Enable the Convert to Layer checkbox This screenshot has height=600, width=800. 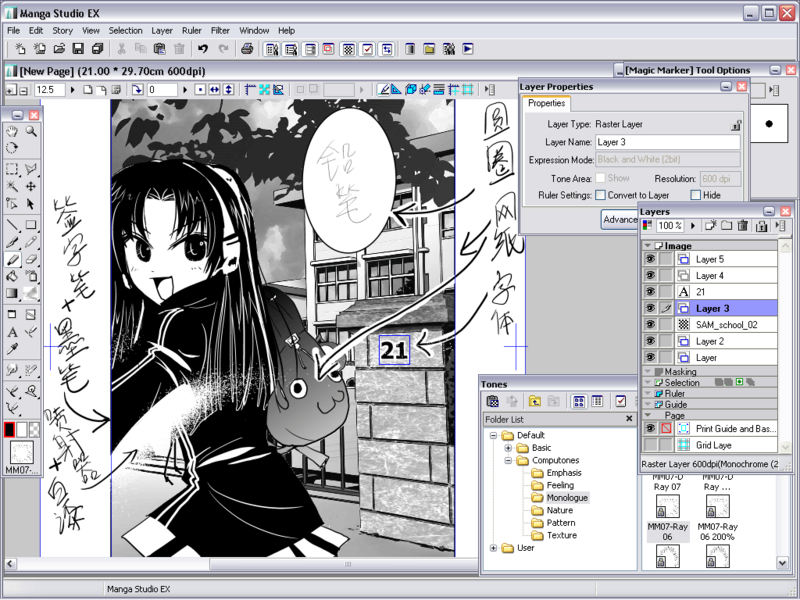601,195
